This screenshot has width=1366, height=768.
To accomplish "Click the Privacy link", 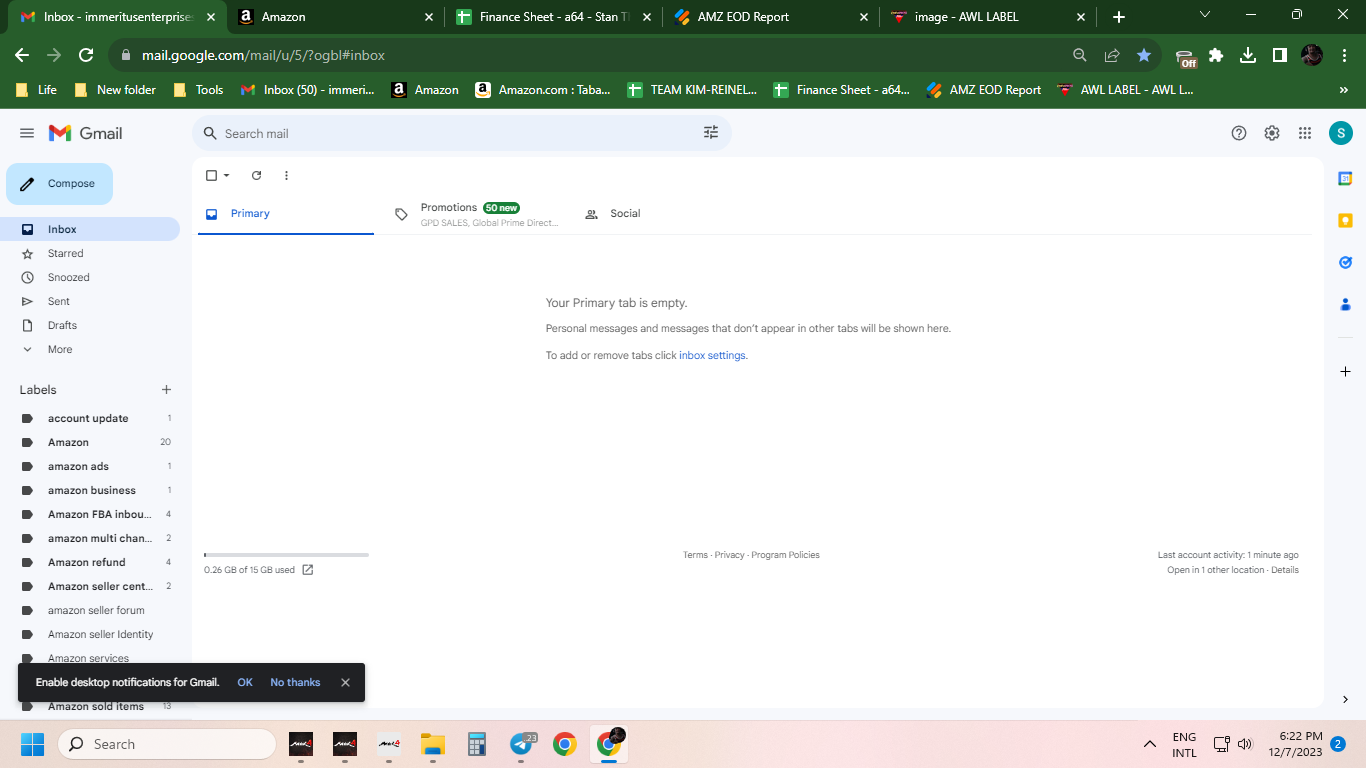I will tap(729, 555).
